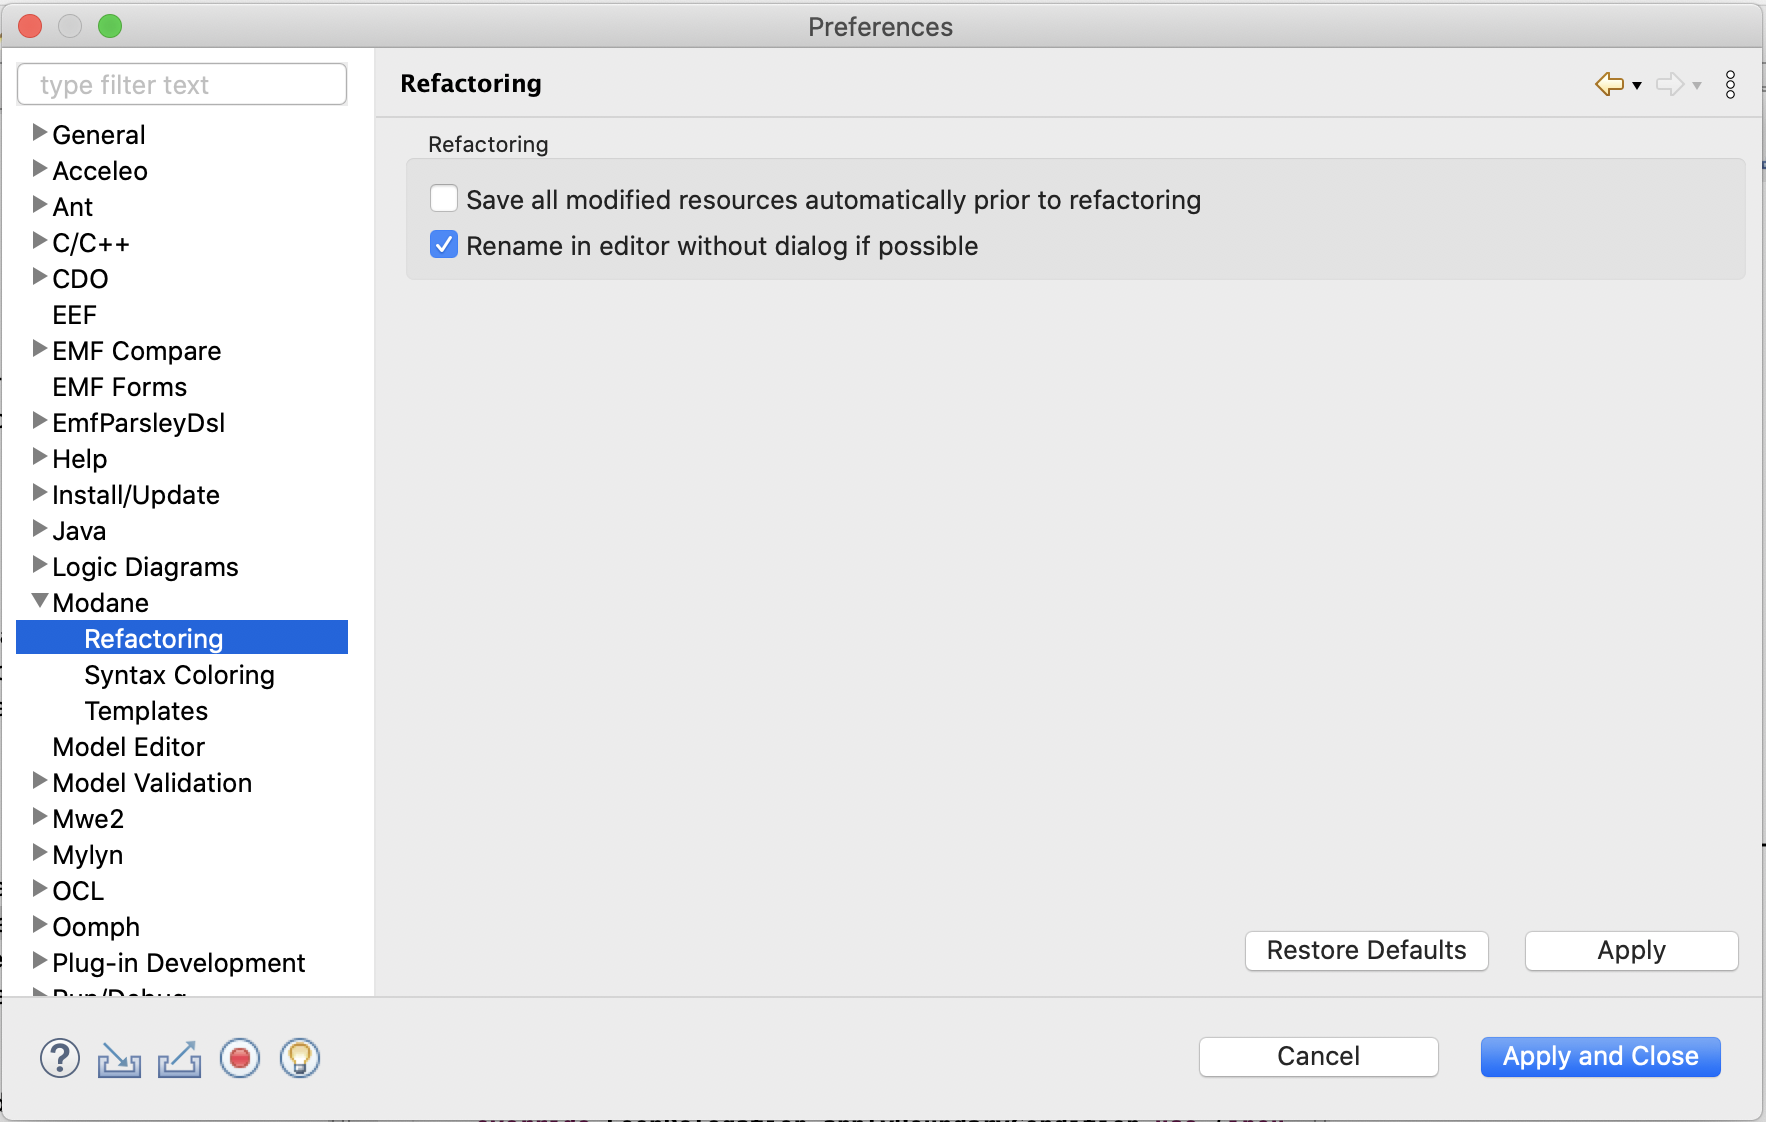
Task: Click the lightbulb tips icon
Action: pos(300,1058)
